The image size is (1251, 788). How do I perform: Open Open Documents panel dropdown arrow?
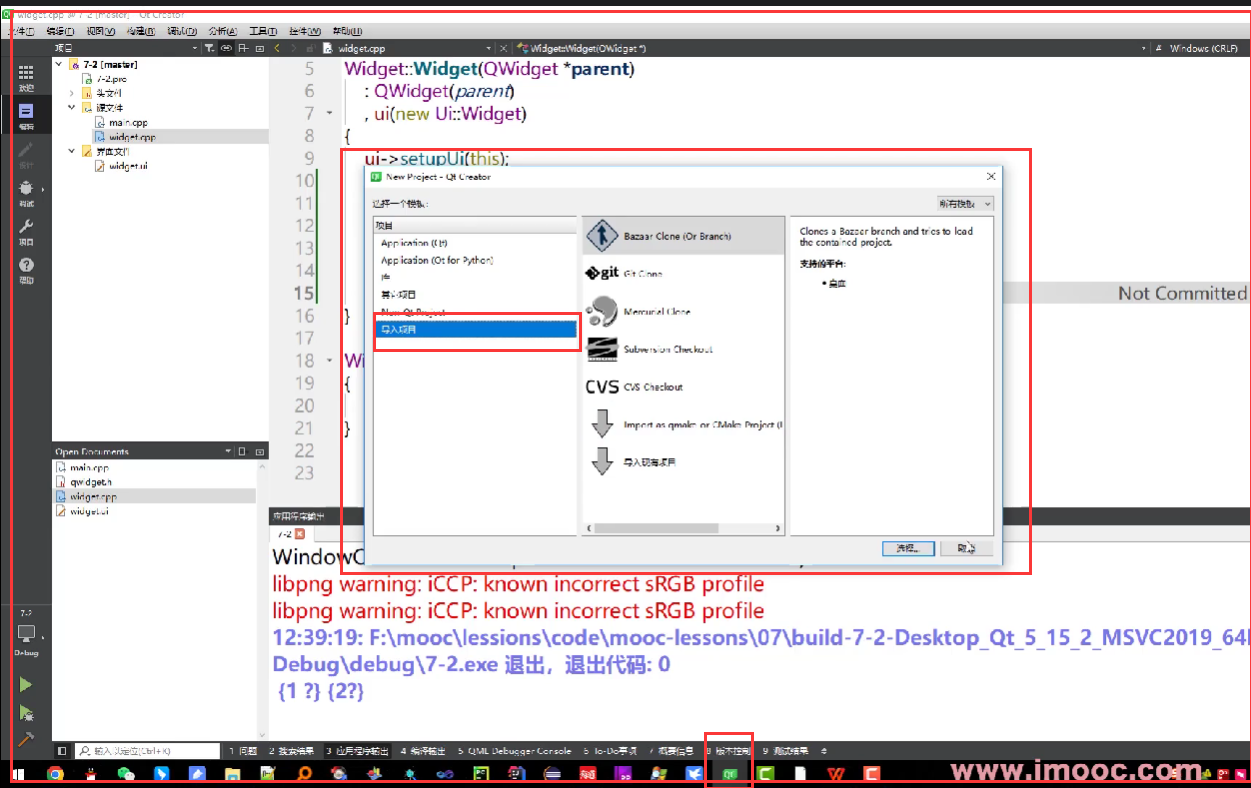tap(228, 452)
